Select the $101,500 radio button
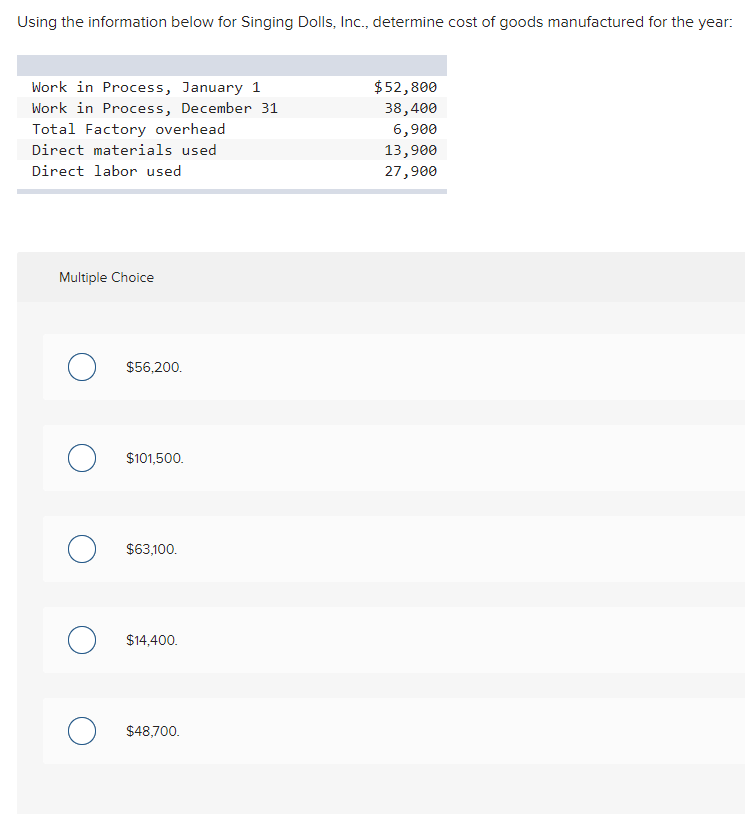 (x=81, y=458)
